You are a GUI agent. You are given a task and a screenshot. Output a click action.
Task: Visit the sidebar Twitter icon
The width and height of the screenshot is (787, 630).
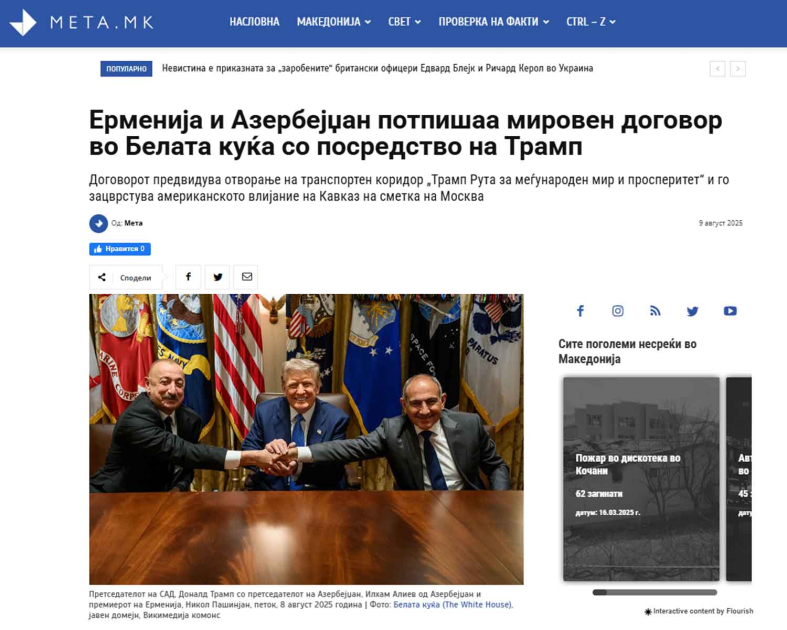click(693, 311)
